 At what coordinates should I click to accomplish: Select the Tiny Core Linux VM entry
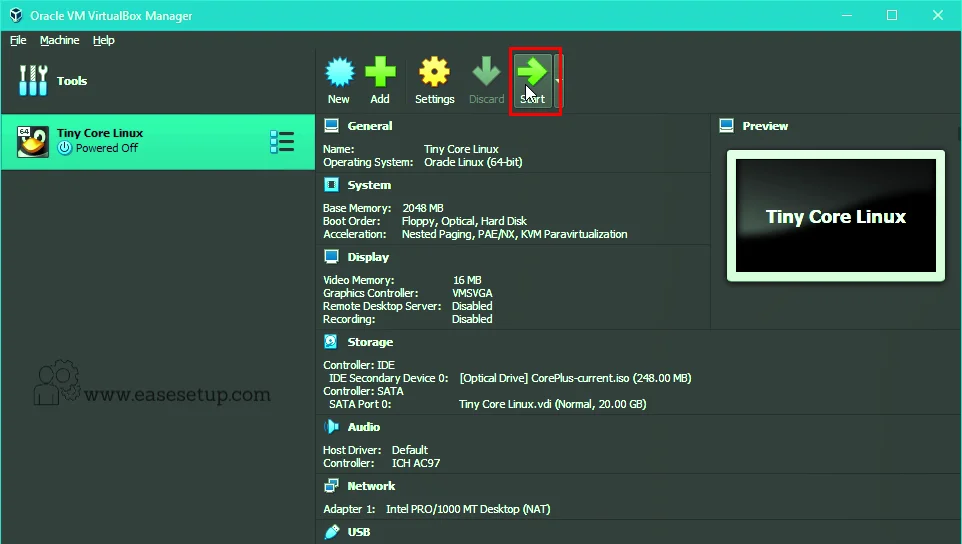click(x=158, y=142)
